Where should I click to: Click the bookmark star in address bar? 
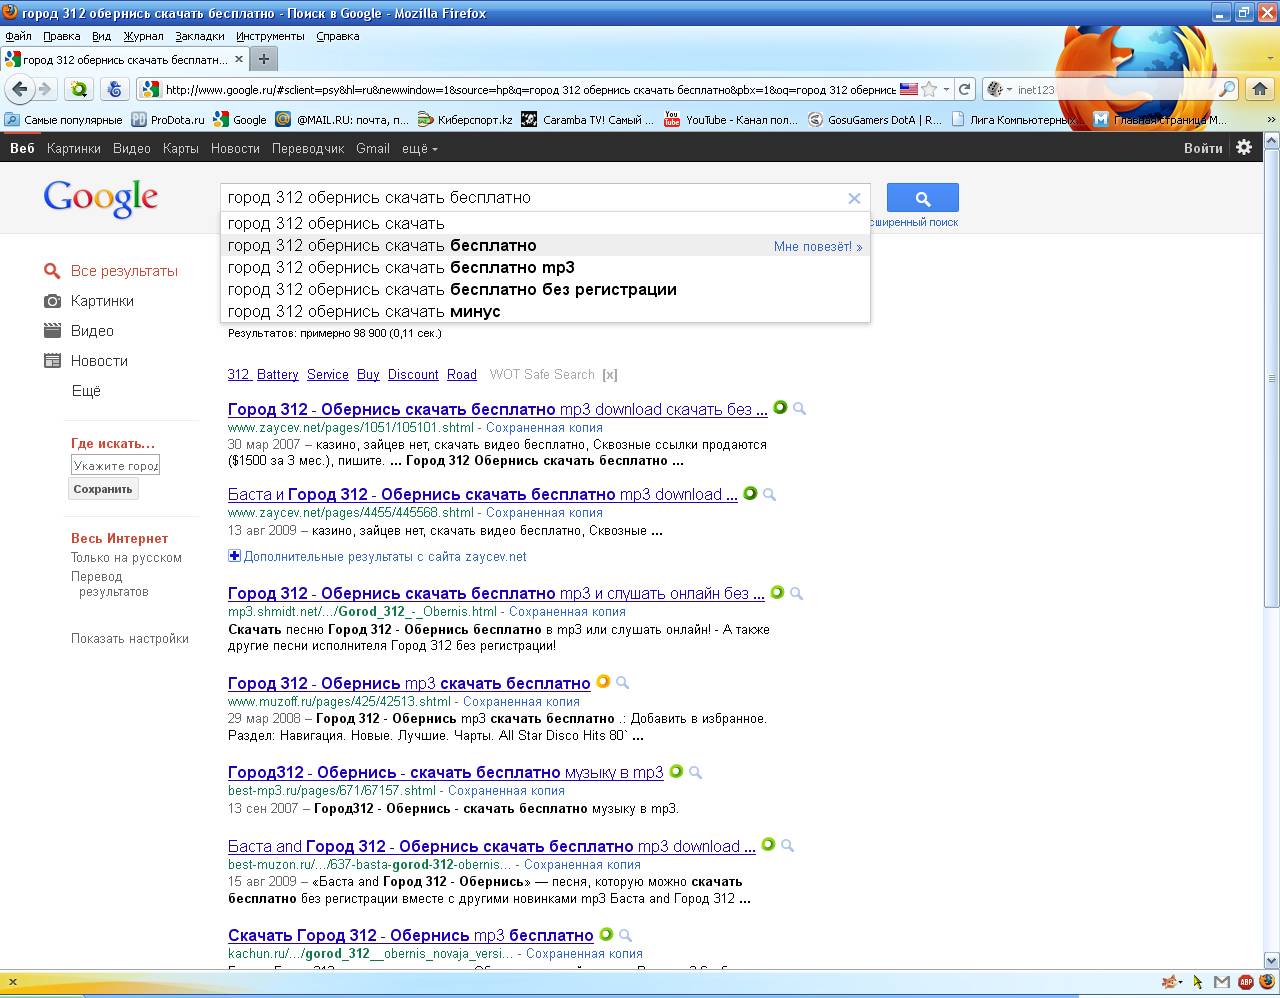click(929, 89)
